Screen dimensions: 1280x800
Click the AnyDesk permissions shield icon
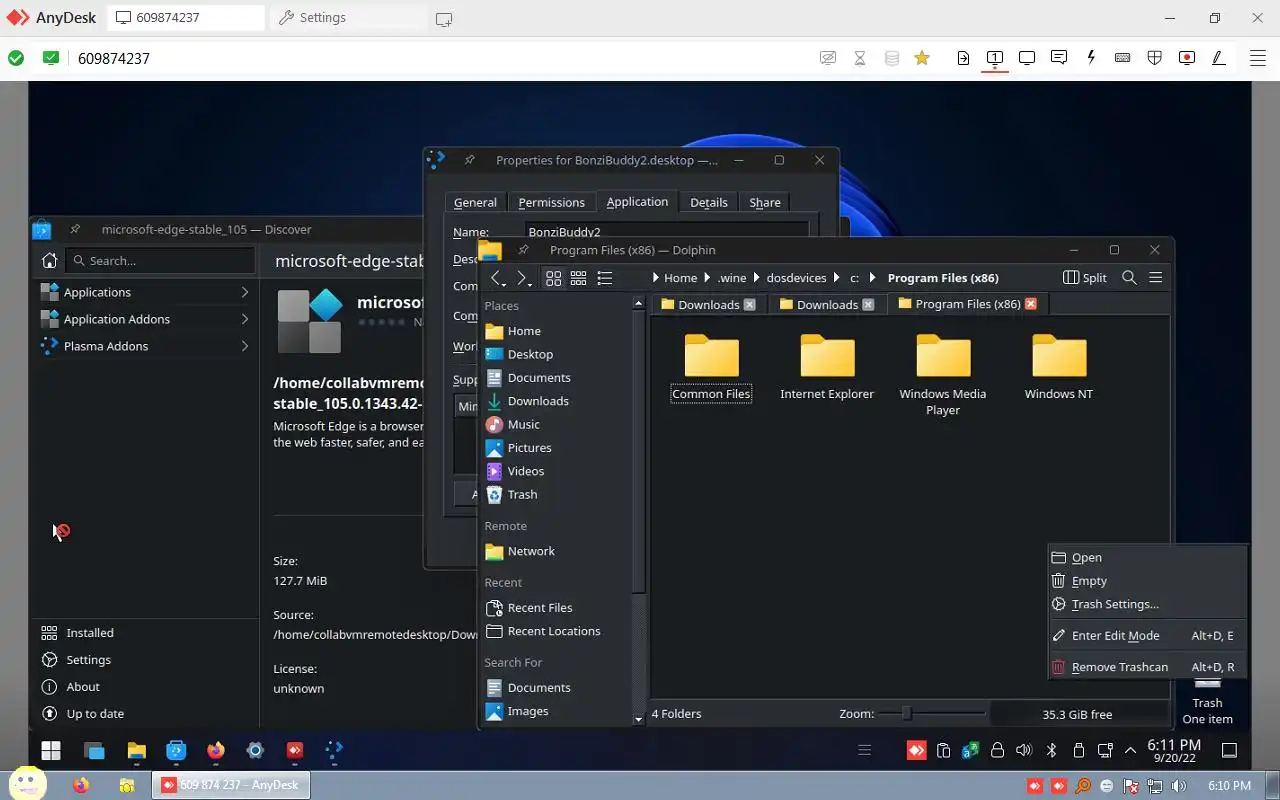(x=1155, y=58)
